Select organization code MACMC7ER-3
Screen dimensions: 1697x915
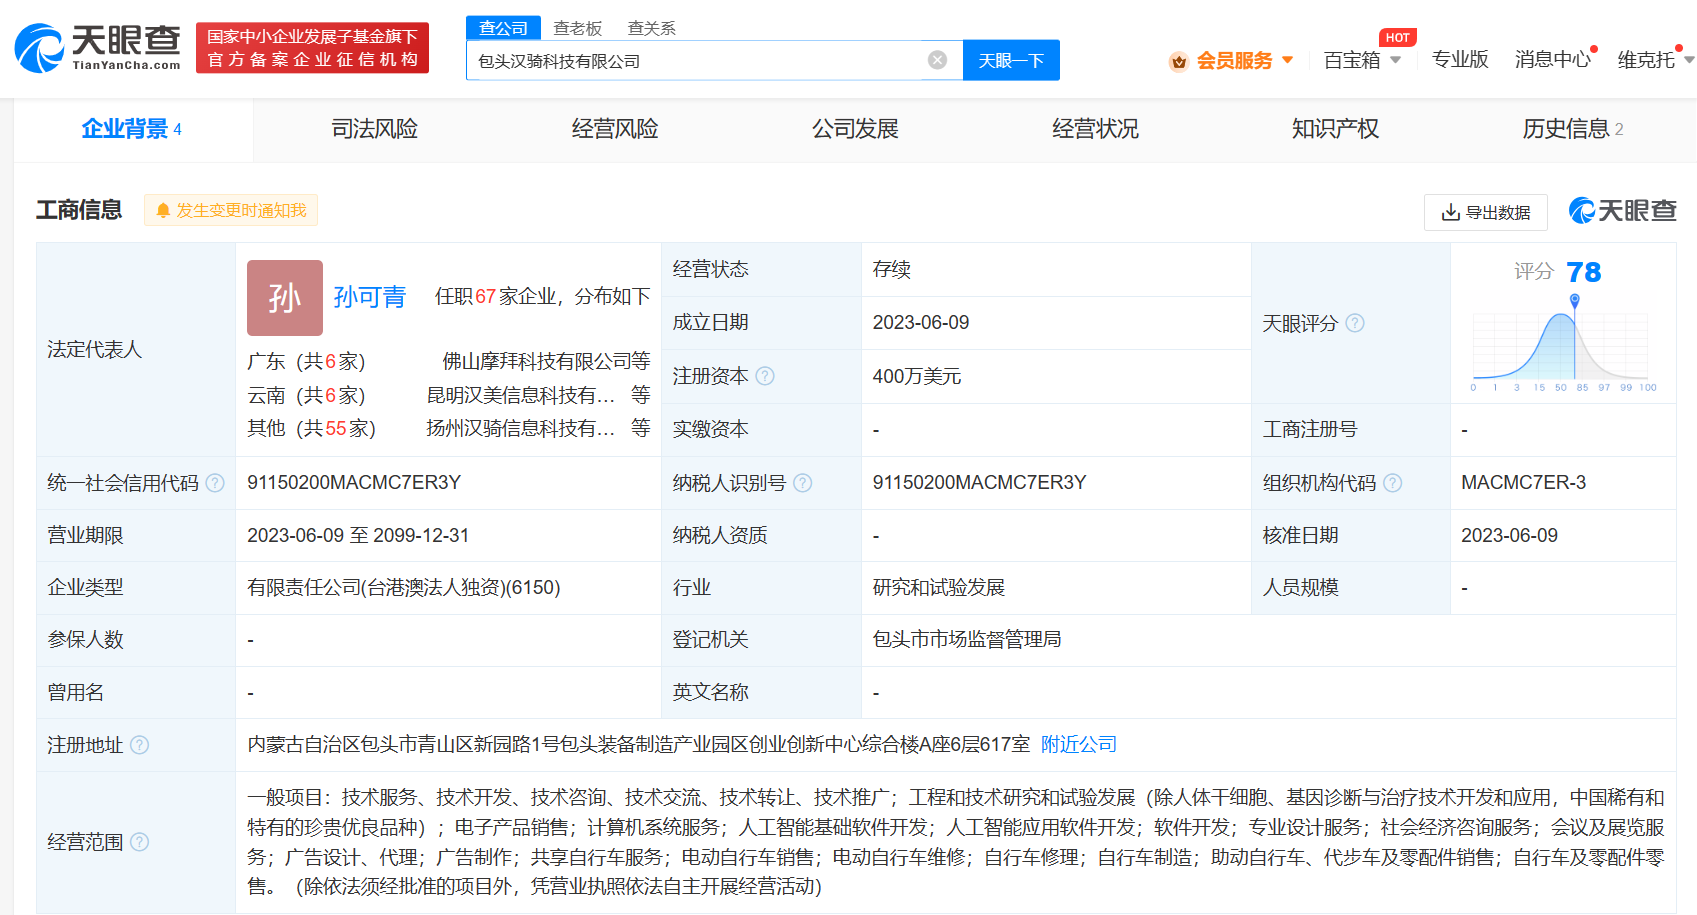1523,482
